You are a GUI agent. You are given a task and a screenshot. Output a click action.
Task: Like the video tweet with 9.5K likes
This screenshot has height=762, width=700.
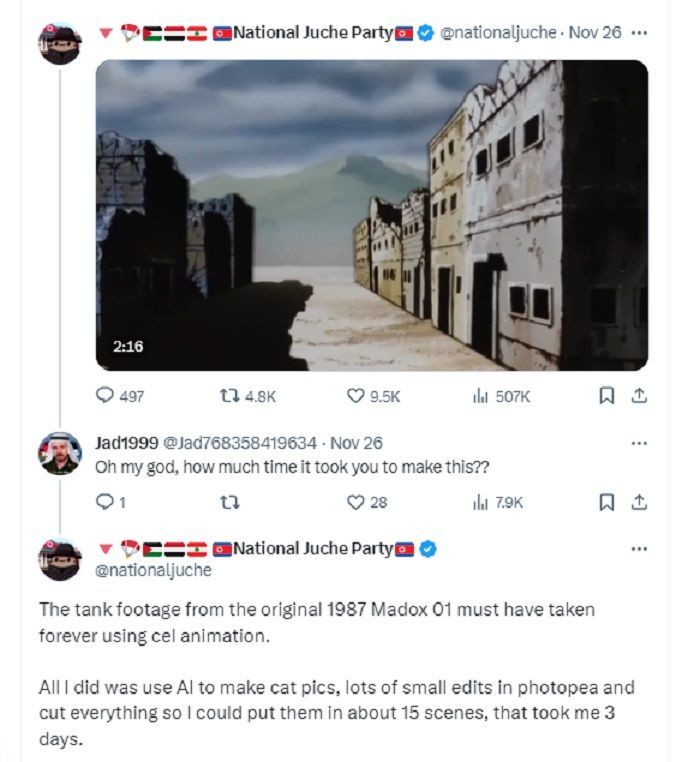[x=373, y=396]
